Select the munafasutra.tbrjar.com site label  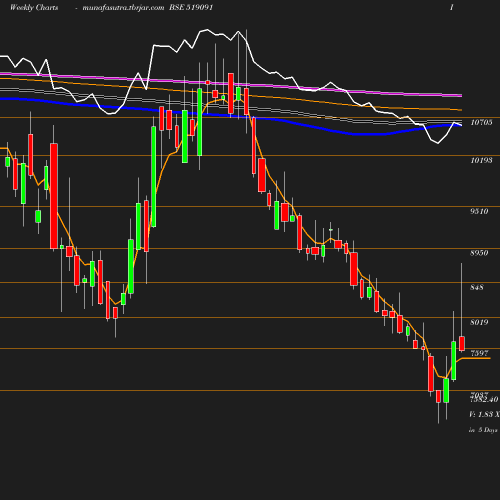pyautogui.click(x=123, y=8)
